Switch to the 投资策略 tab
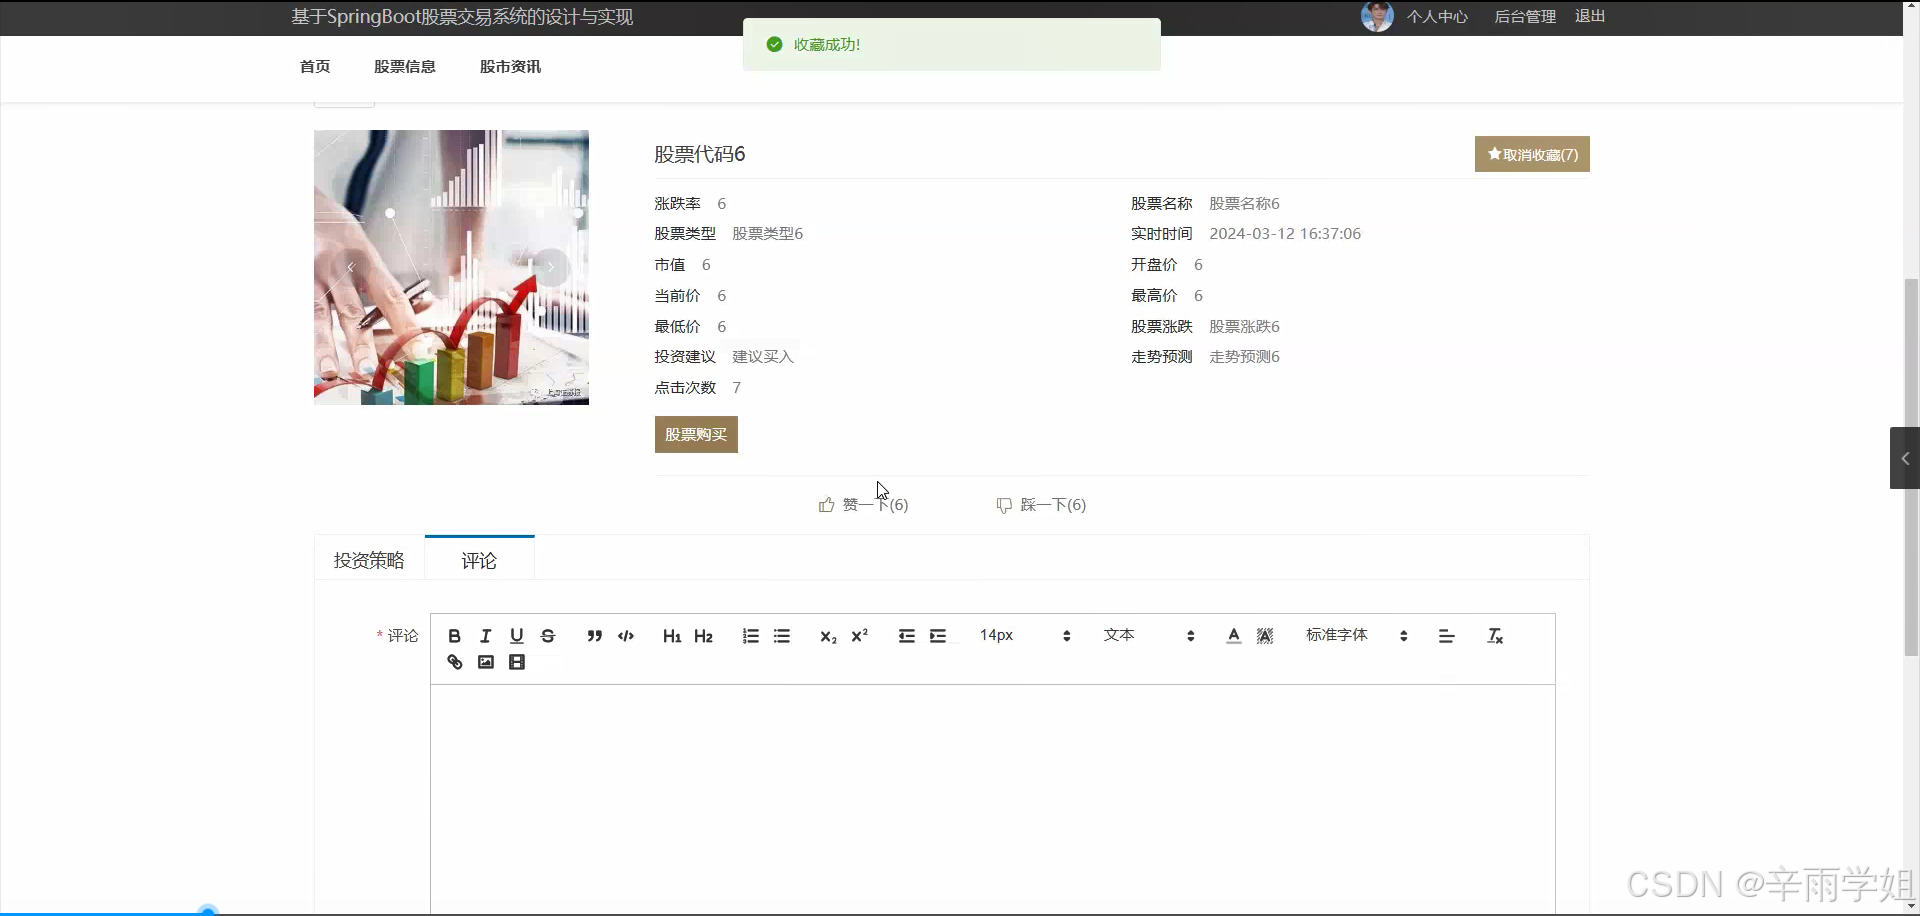Viewport: 1920px width, 916px height. click(368, 560)
